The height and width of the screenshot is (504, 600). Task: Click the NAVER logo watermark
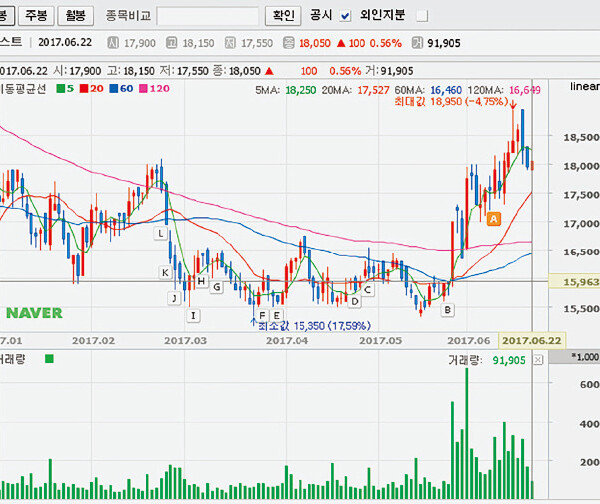33,313
